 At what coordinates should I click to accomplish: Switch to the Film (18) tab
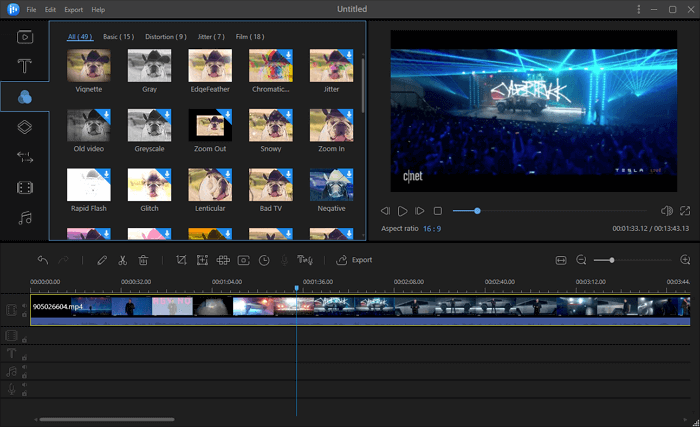point(250,37)
